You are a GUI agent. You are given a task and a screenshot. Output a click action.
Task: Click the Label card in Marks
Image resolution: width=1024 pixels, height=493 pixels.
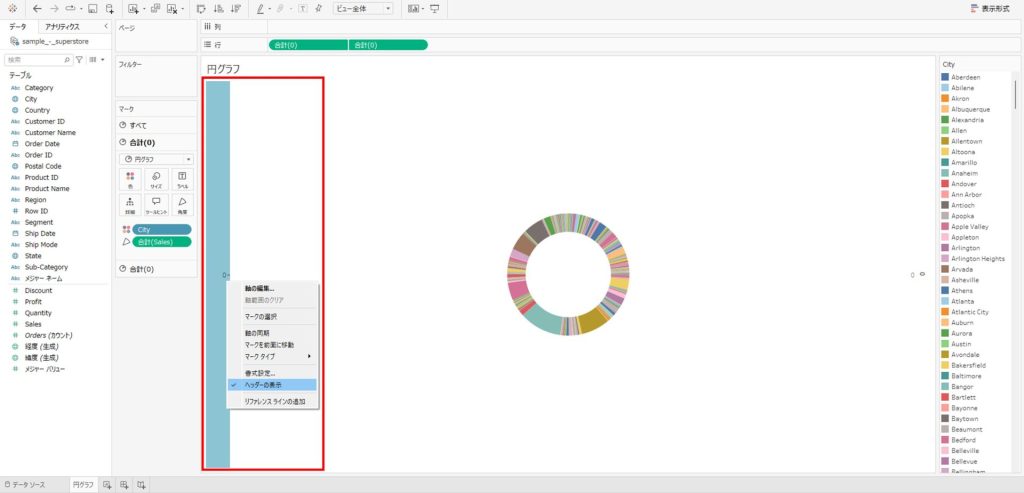click(181, 180)
